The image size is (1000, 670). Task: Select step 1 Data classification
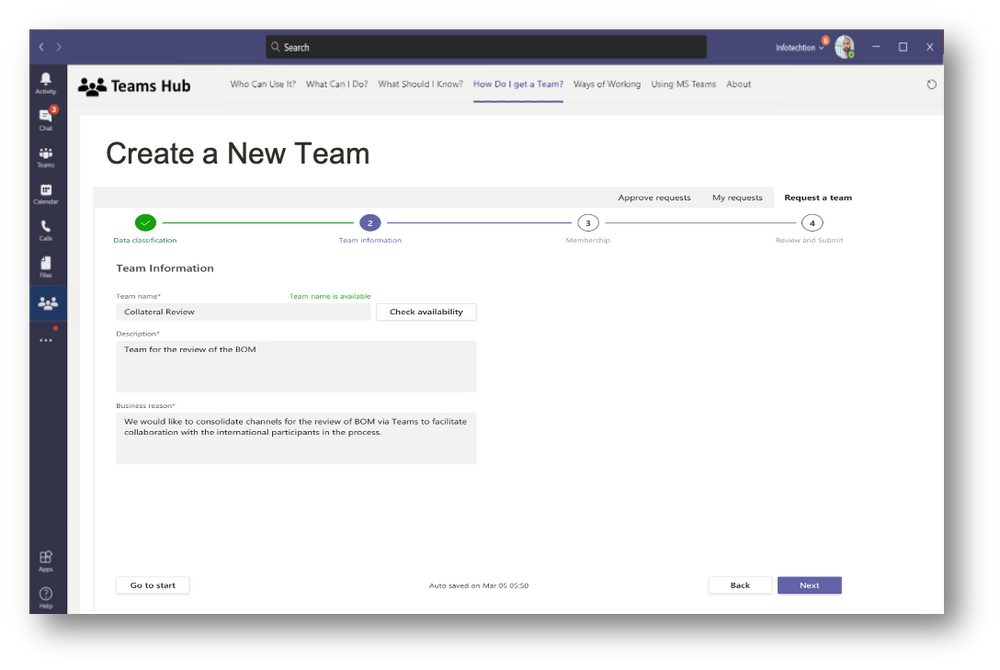tap(147, 222)
